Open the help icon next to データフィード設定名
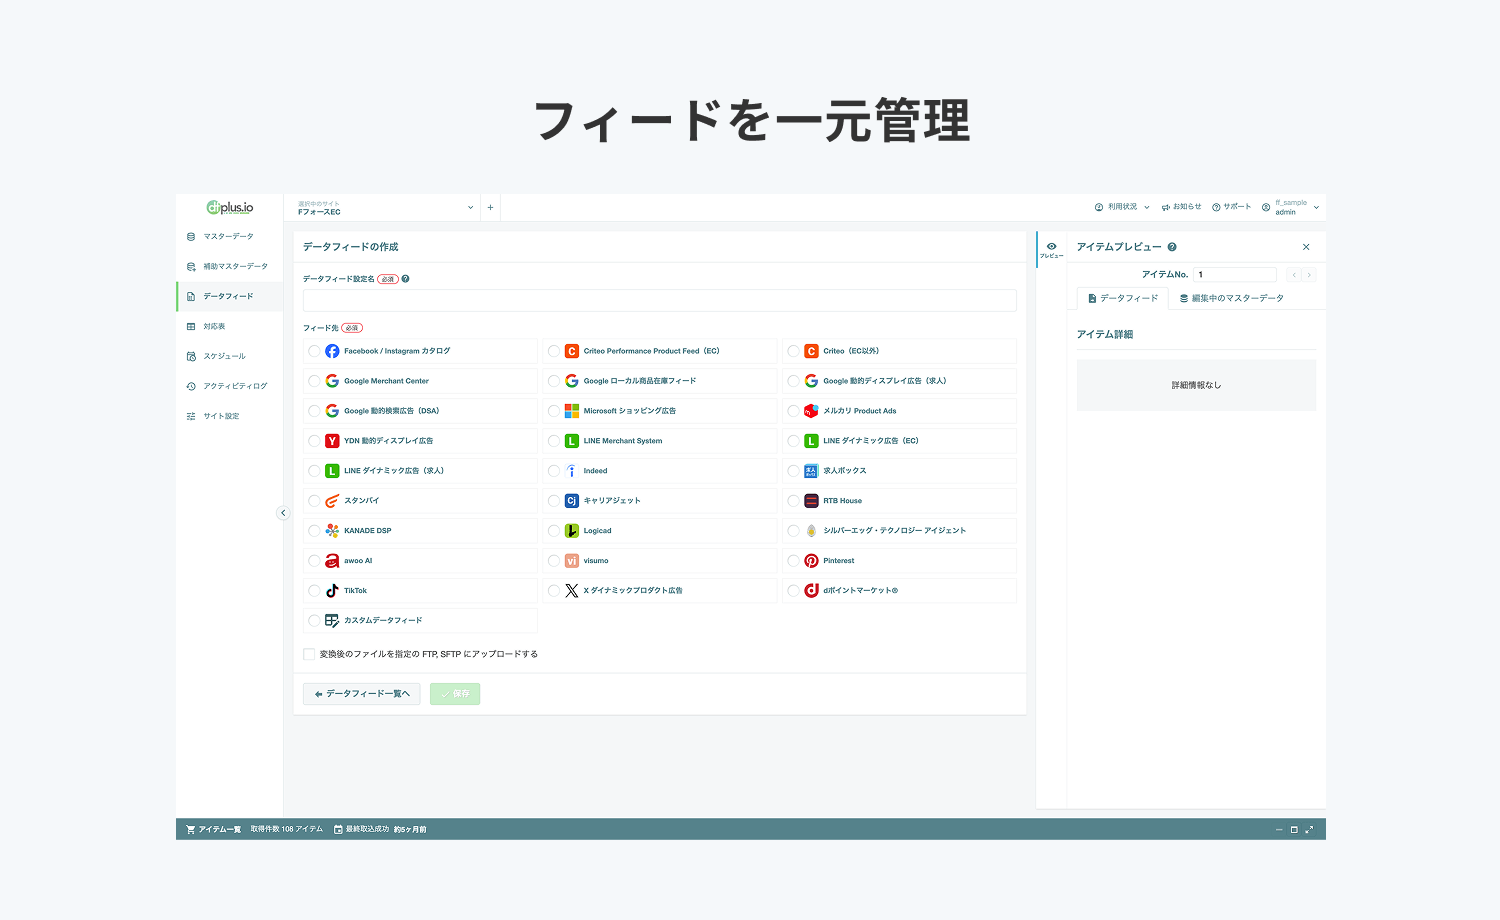Image resolution: width=1500 pixels, height=920 pixels. coord(404,279)
